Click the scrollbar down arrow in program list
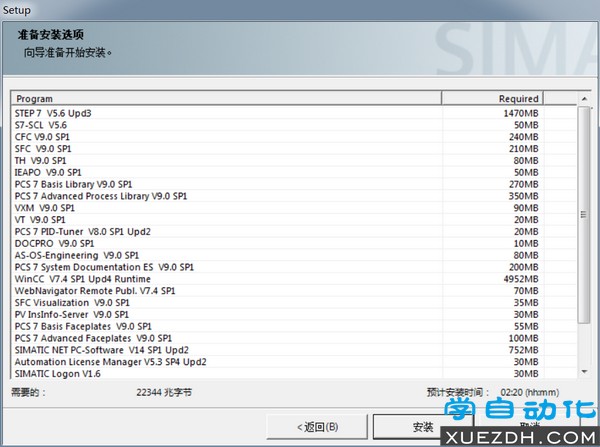The height and width of the screenshot is (447, 600). [x=584, y=372]
